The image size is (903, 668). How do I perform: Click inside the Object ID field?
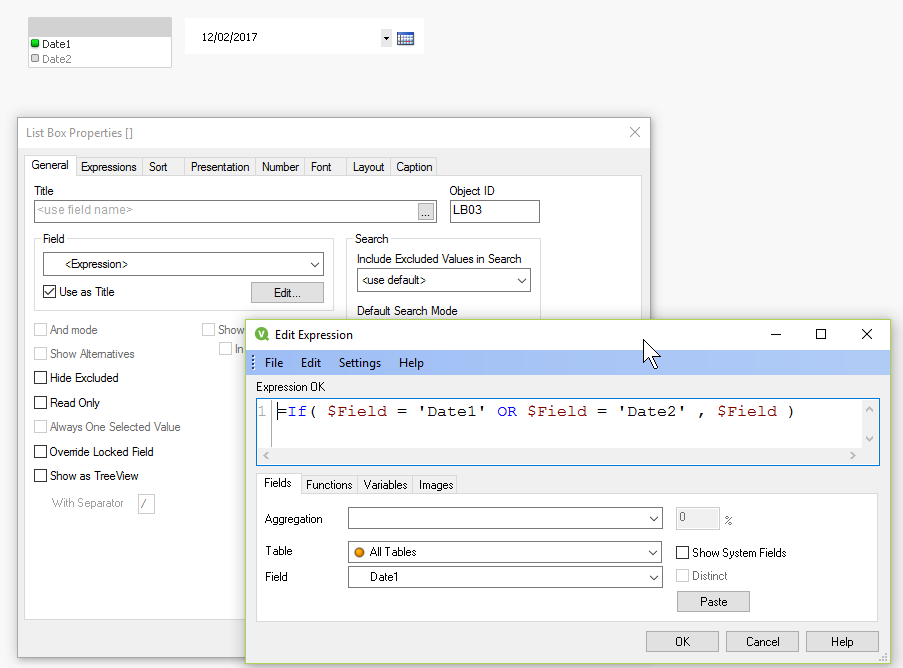(x=494, y=211)
